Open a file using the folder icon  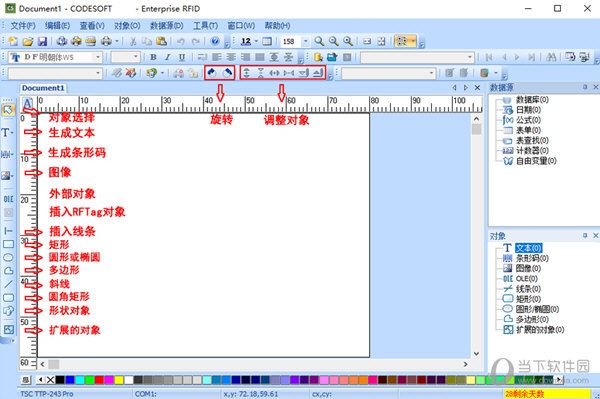tap(28, 41)
